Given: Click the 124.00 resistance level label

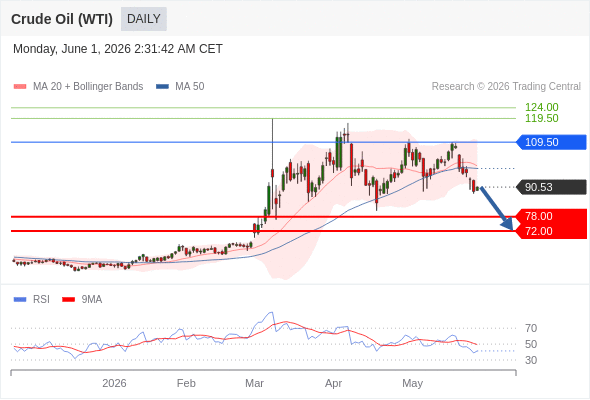Looking at the screenshot, I should point(541,107).
